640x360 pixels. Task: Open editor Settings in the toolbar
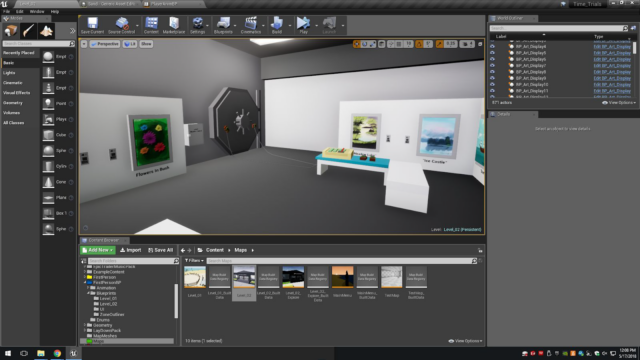click(x=198, y=25)
